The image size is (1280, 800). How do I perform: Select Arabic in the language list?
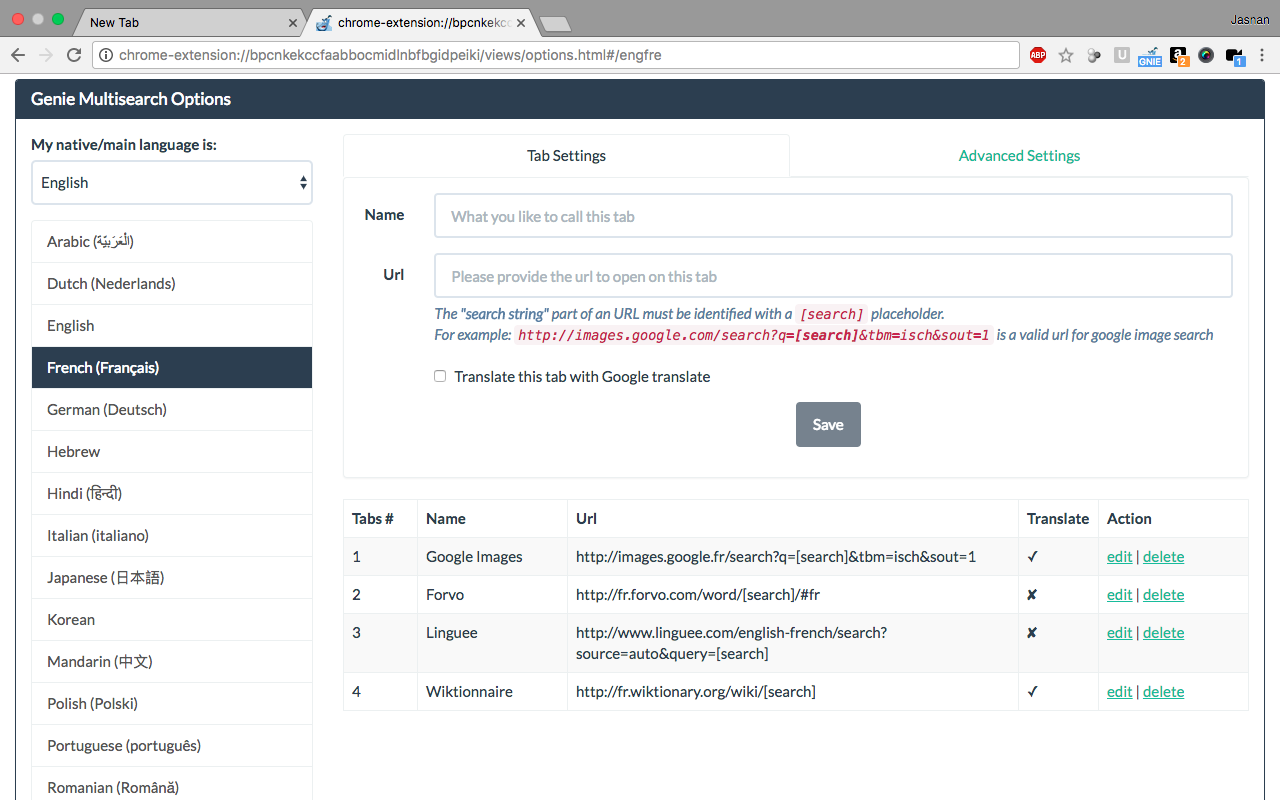coord(172,242)
